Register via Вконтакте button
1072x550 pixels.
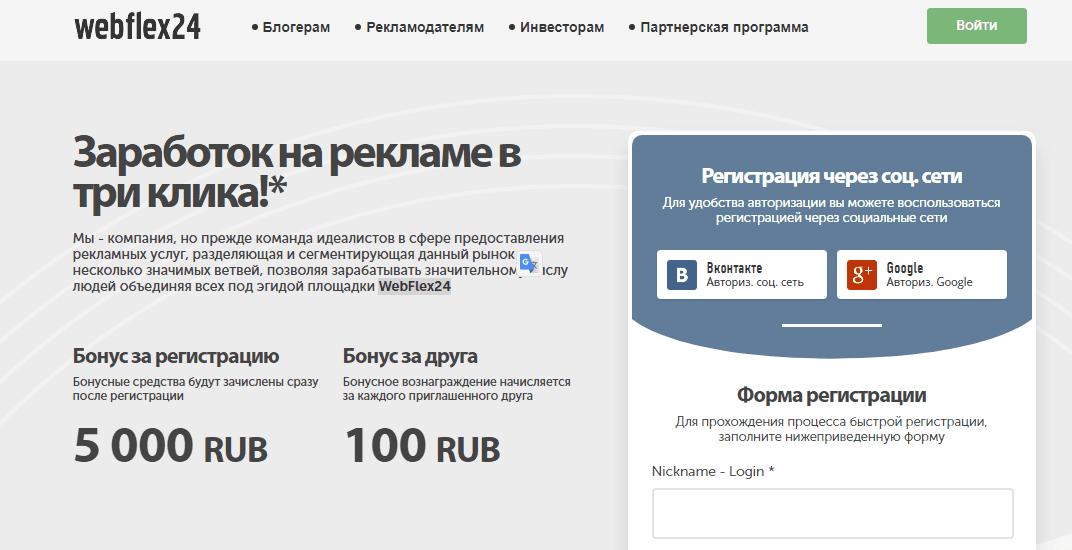point(742,274)
